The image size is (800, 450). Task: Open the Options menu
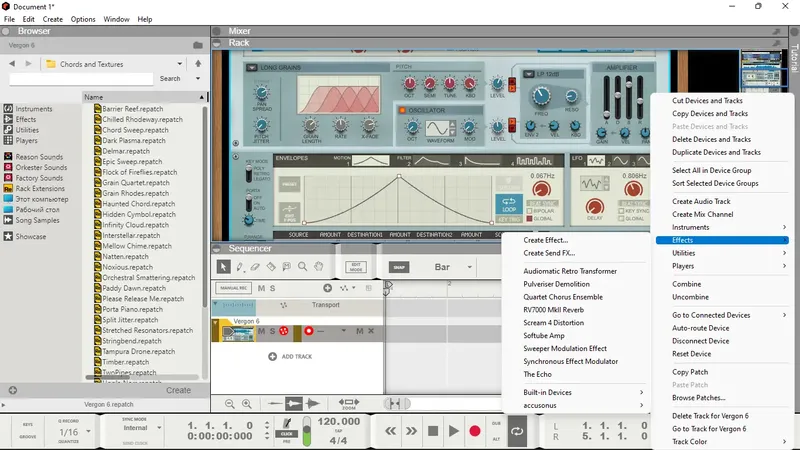pos(83,19)
